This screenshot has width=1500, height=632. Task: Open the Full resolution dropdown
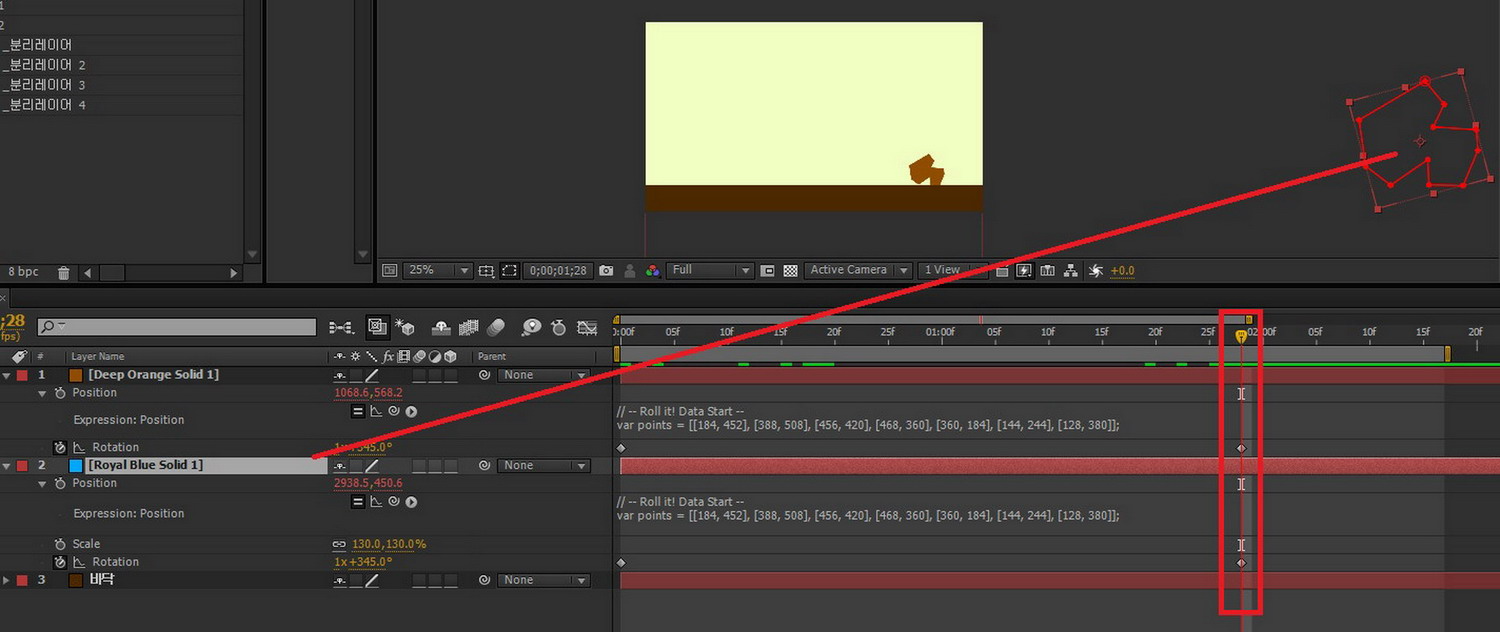[710, 270]
